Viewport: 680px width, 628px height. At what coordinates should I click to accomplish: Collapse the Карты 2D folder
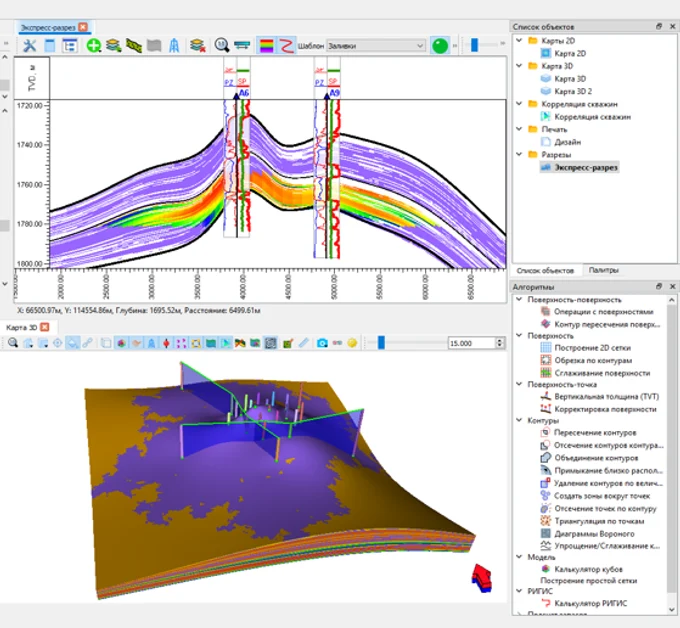(518, 41)
